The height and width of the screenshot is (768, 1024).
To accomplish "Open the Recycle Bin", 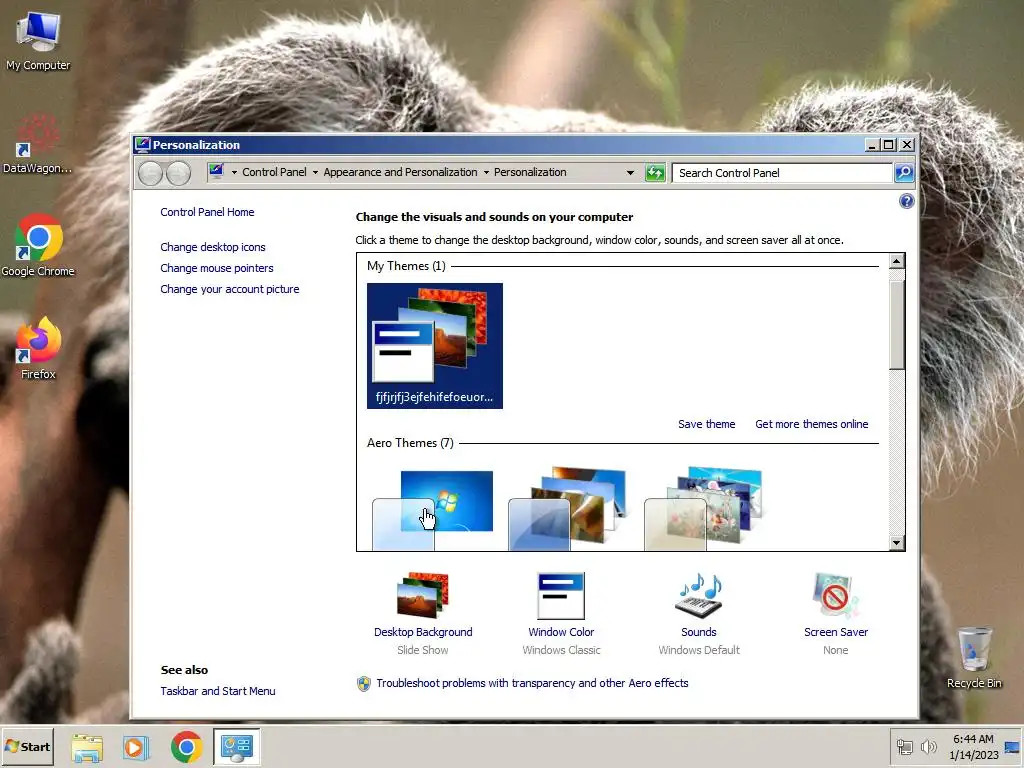I will point(974,658).
